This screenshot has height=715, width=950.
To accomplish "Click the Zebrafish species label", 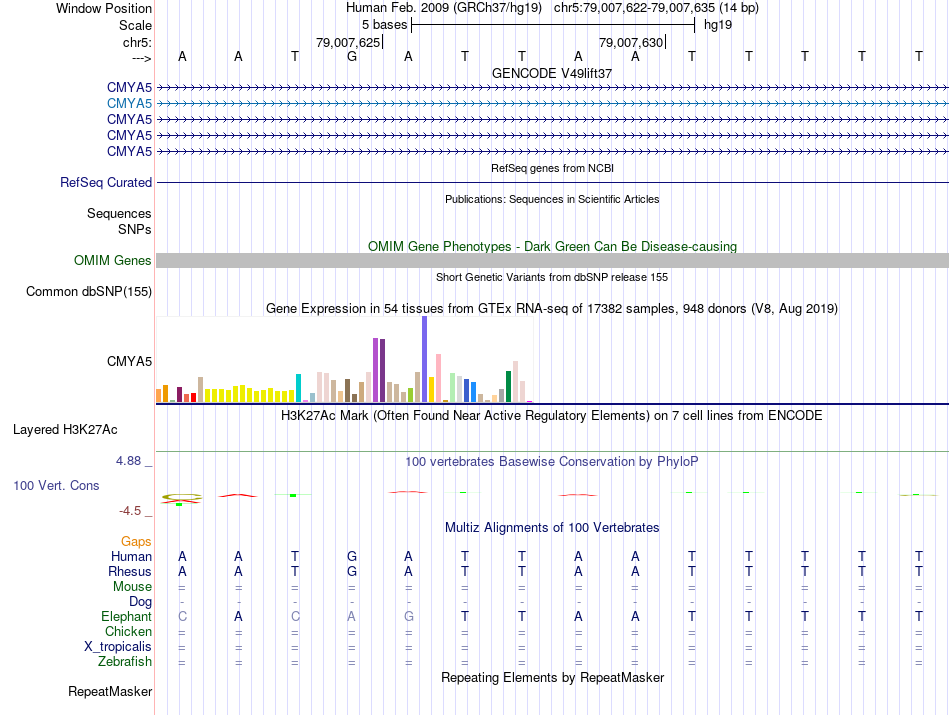I will [x=125, y=662].
